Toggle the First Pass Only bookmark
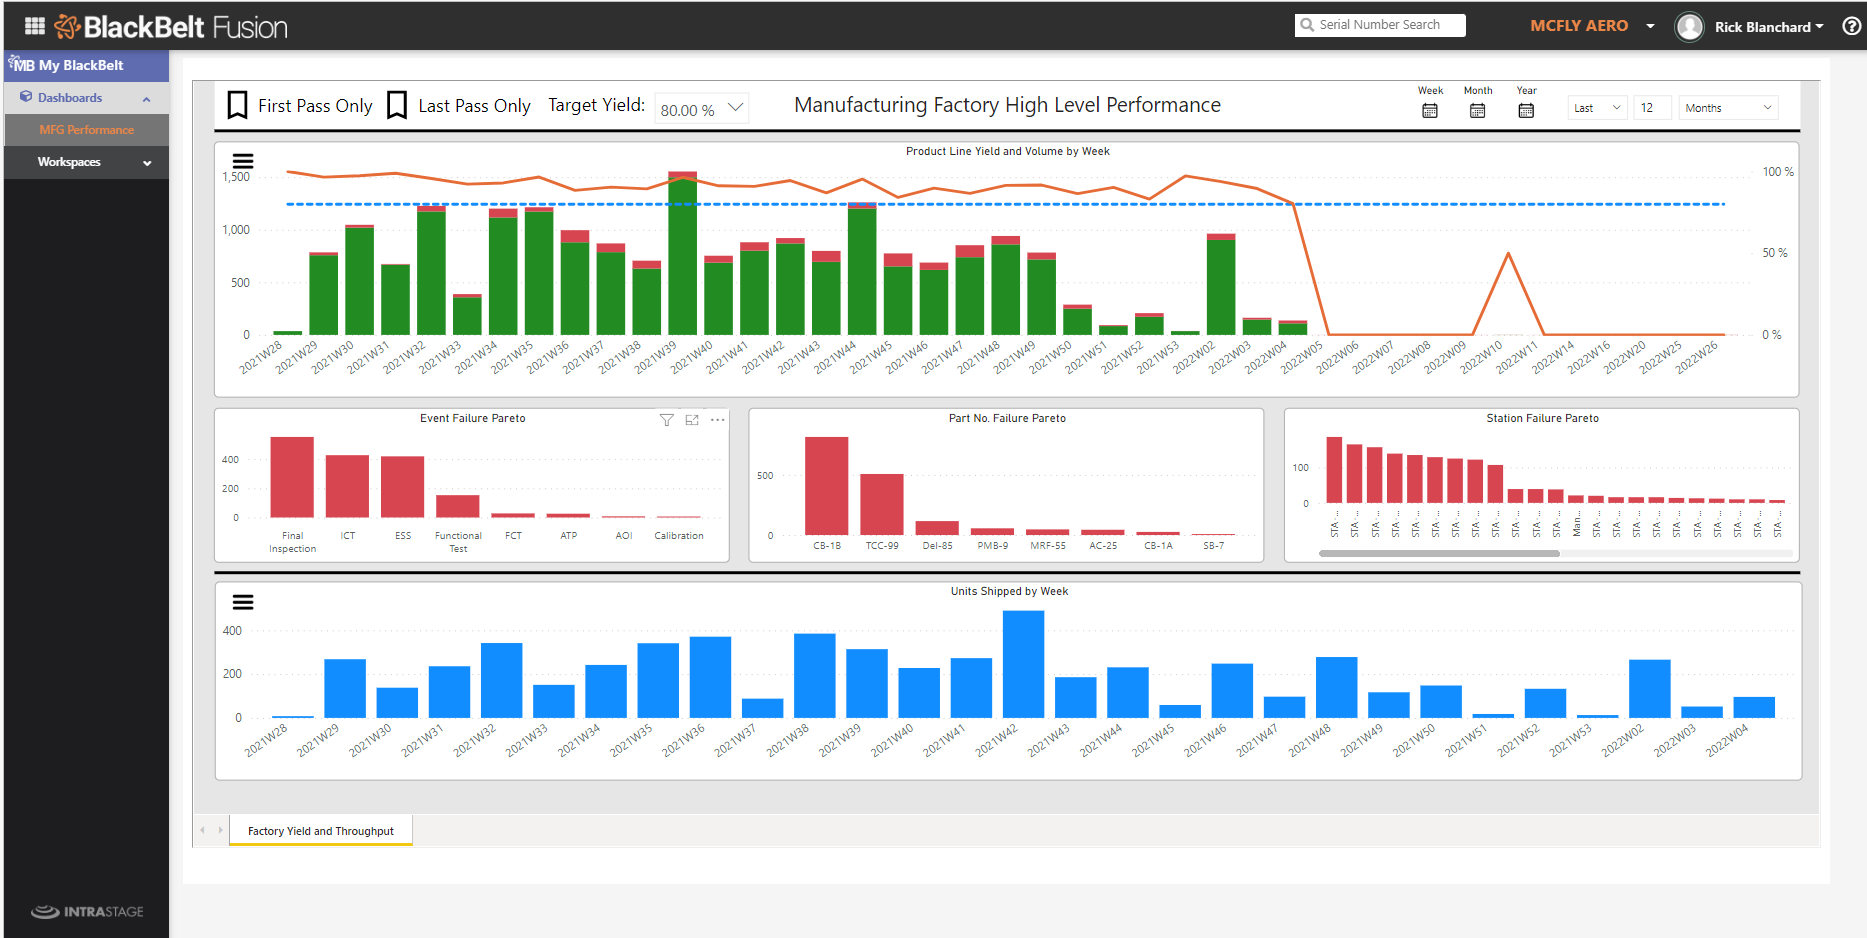1867x938 pixels. click(x=238, y=105)
